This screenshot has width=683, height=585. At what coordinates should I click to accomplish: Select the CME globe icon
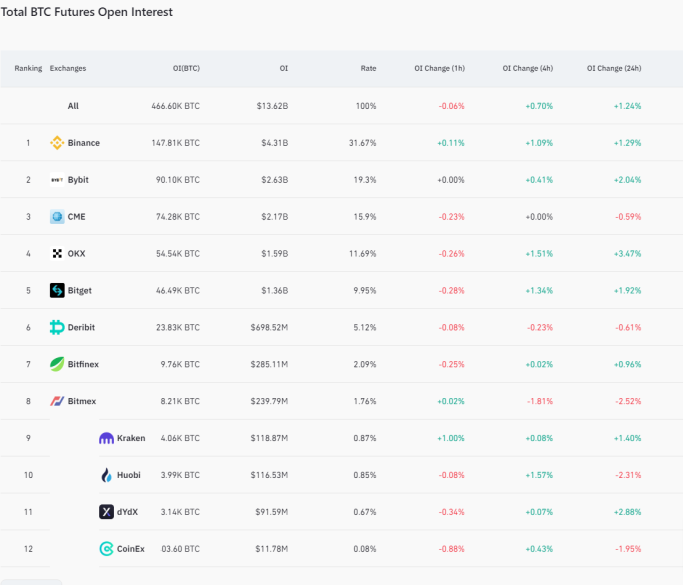click(x=57, y=216)
